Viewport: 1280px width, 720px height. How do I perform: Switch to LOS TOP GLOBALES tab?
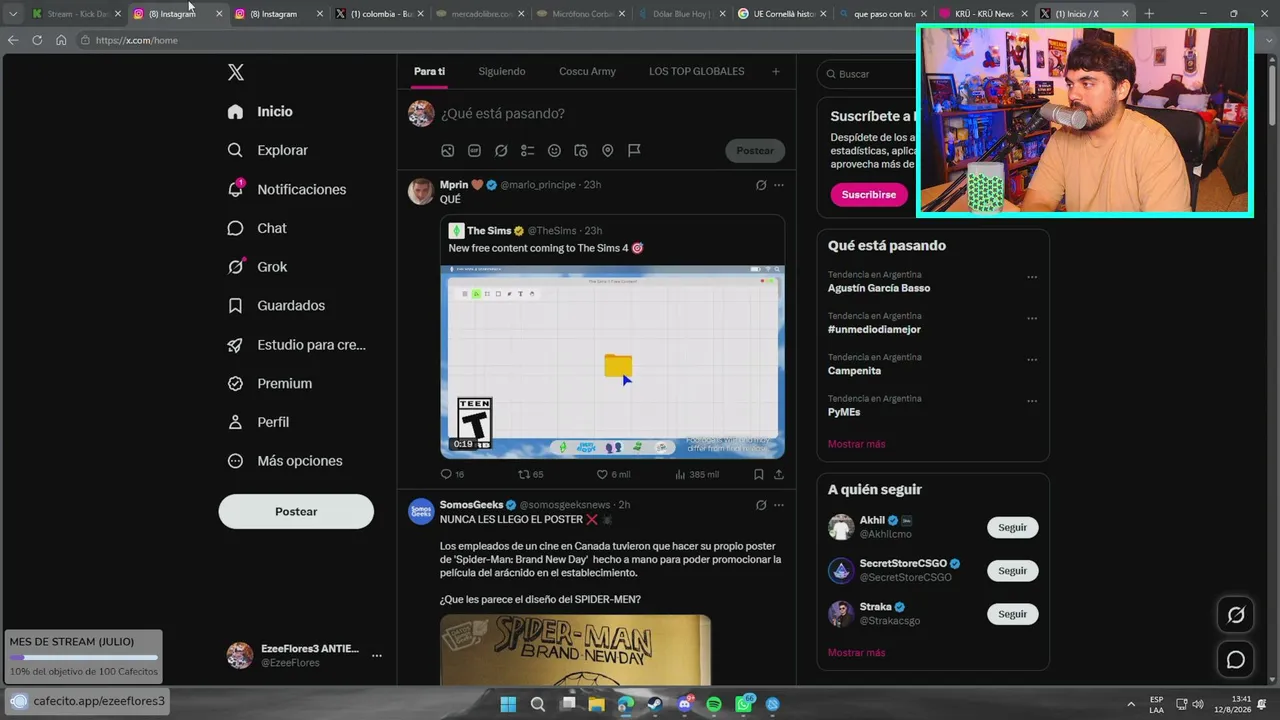click(x=696, y=71)
